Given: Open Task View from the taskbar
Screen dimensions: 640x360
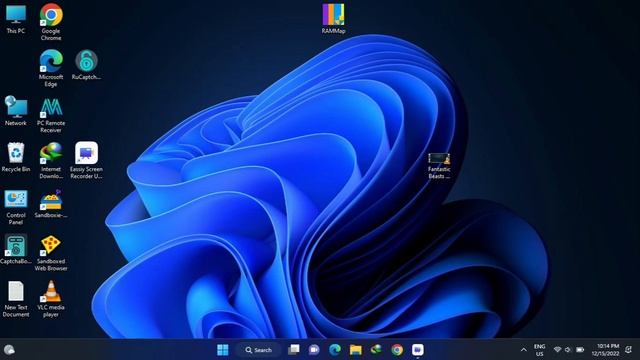Looking at the screenshot, I should point(293,350).
